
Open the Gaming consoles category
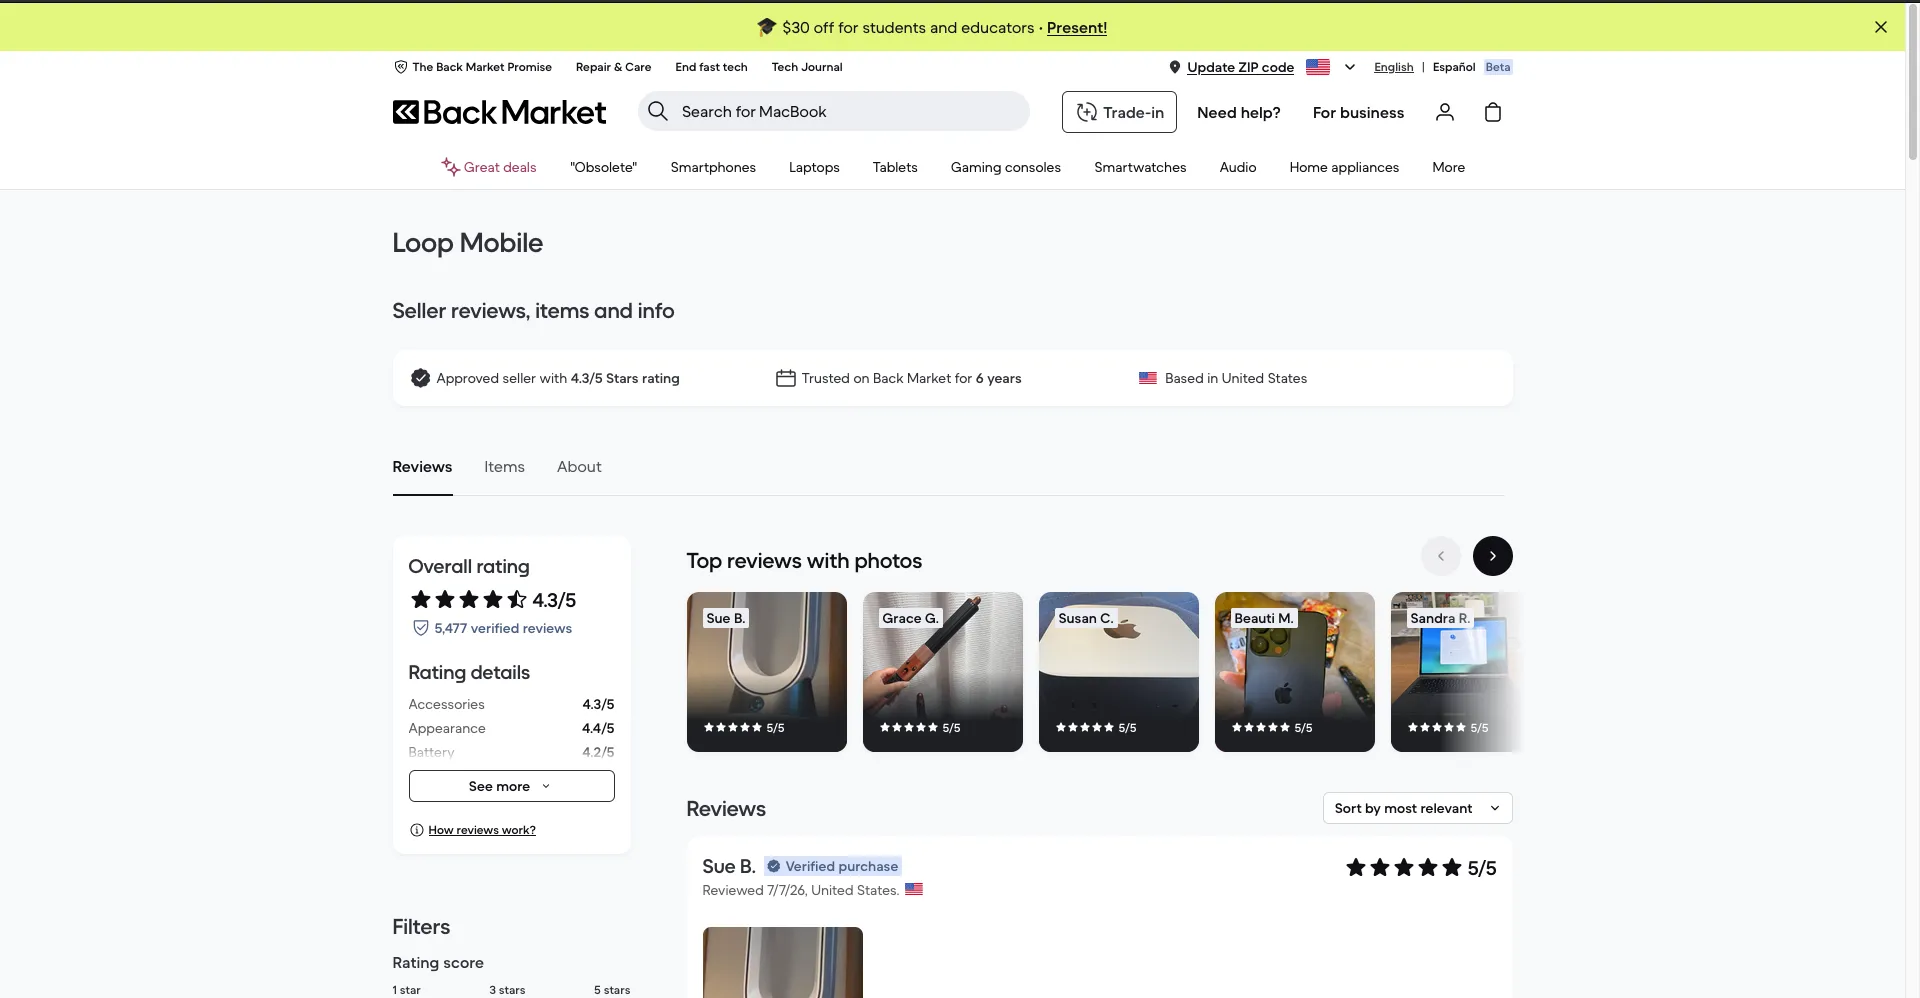tap(1005, 167)
